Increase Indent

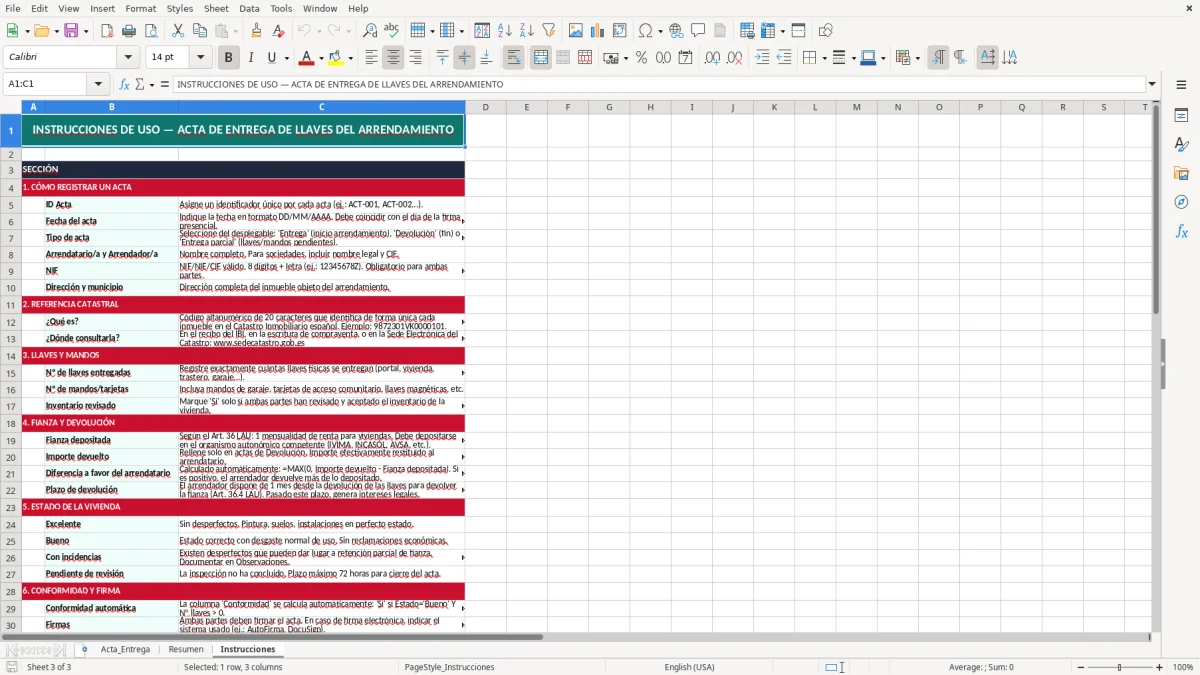coord(762,58)
